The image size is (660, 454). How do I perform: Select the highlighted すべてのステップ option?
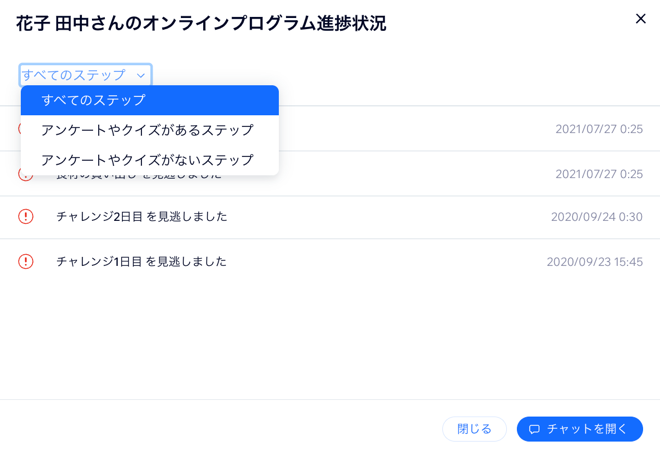coord(149,100)
